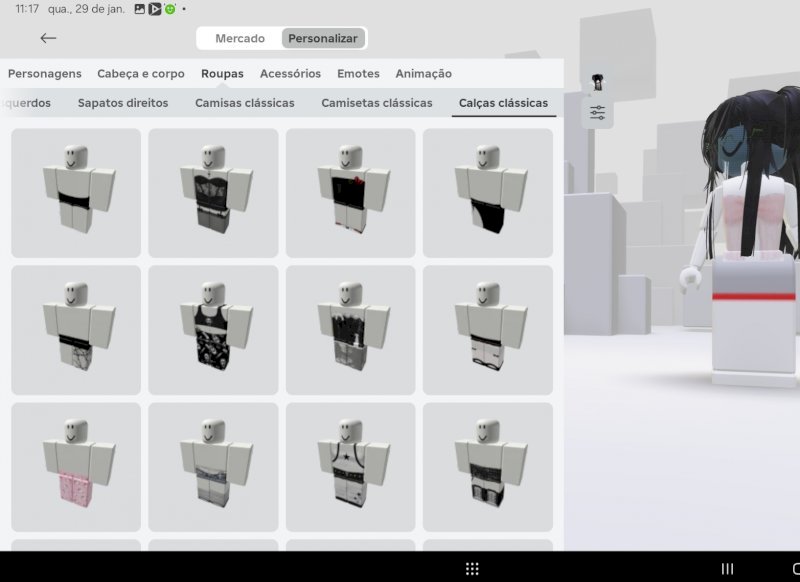Show Camisetas clássicas items
The height and width of the screenshot is (582, 800).
pos(377,103)
